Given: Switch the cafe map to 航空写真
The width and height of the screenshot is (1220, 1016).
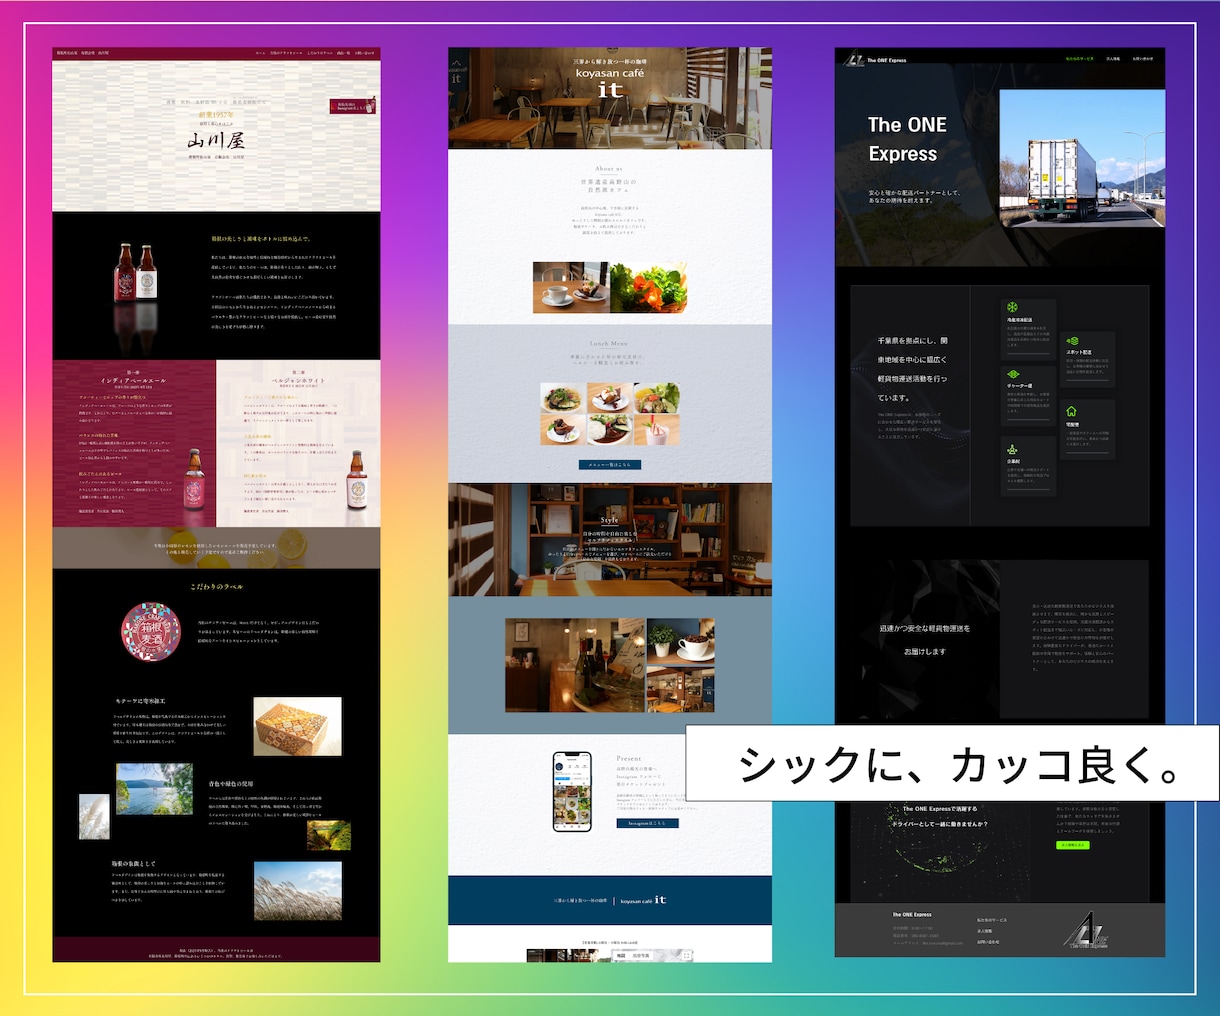Looking at the screenshot, I should [x=641, y=956].
